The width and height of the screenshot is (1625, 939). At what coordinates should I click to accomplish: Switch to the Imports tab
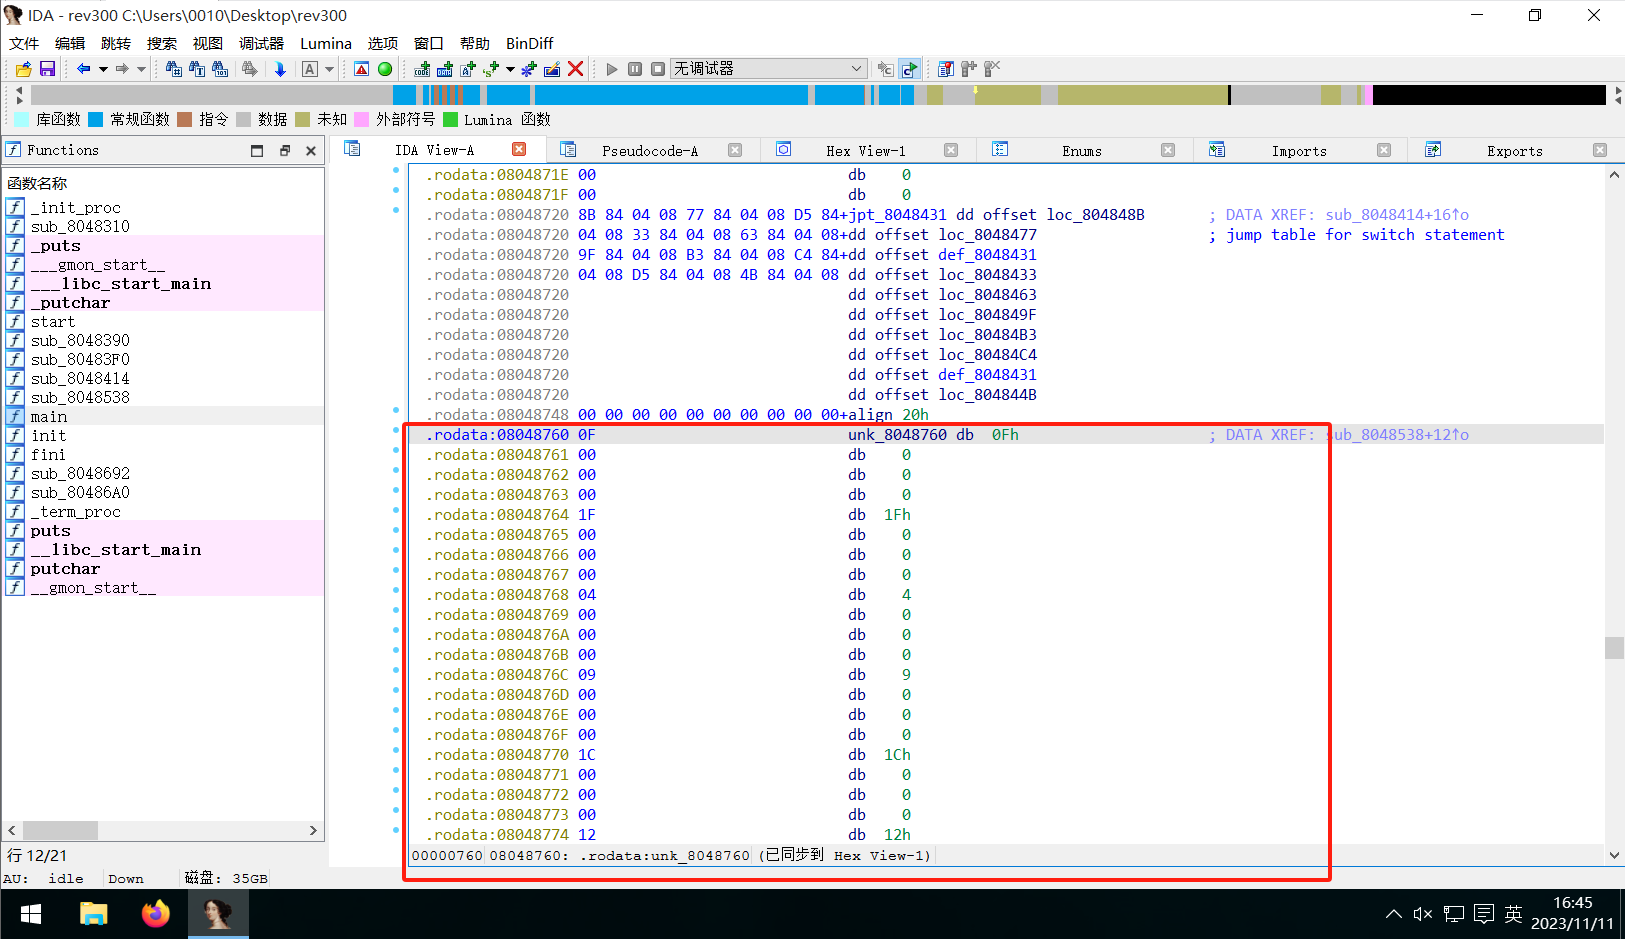point(1299,151)
